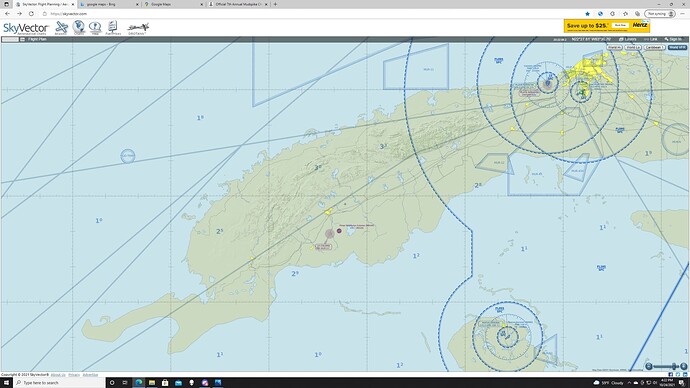690x388 pixels.
Task: Open File Explorer from the taskbar
Action: coord(152,383)
